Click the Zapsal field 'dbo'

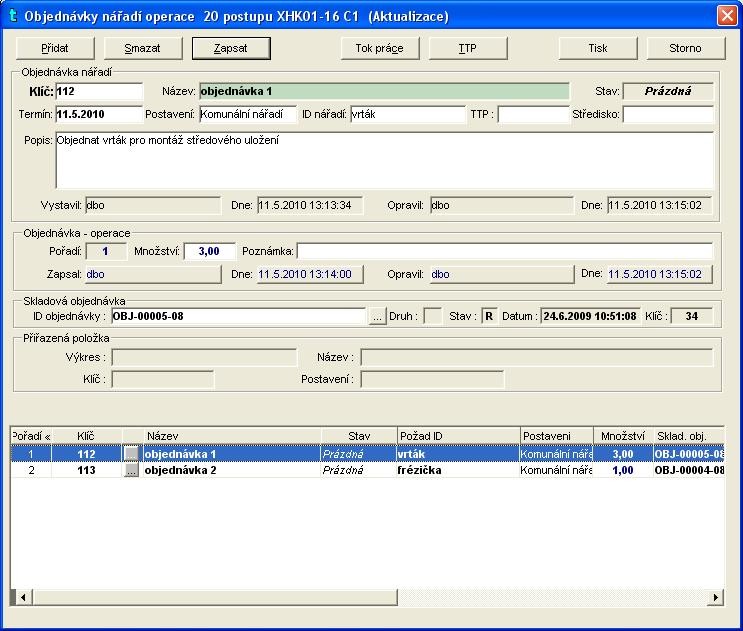153,275
